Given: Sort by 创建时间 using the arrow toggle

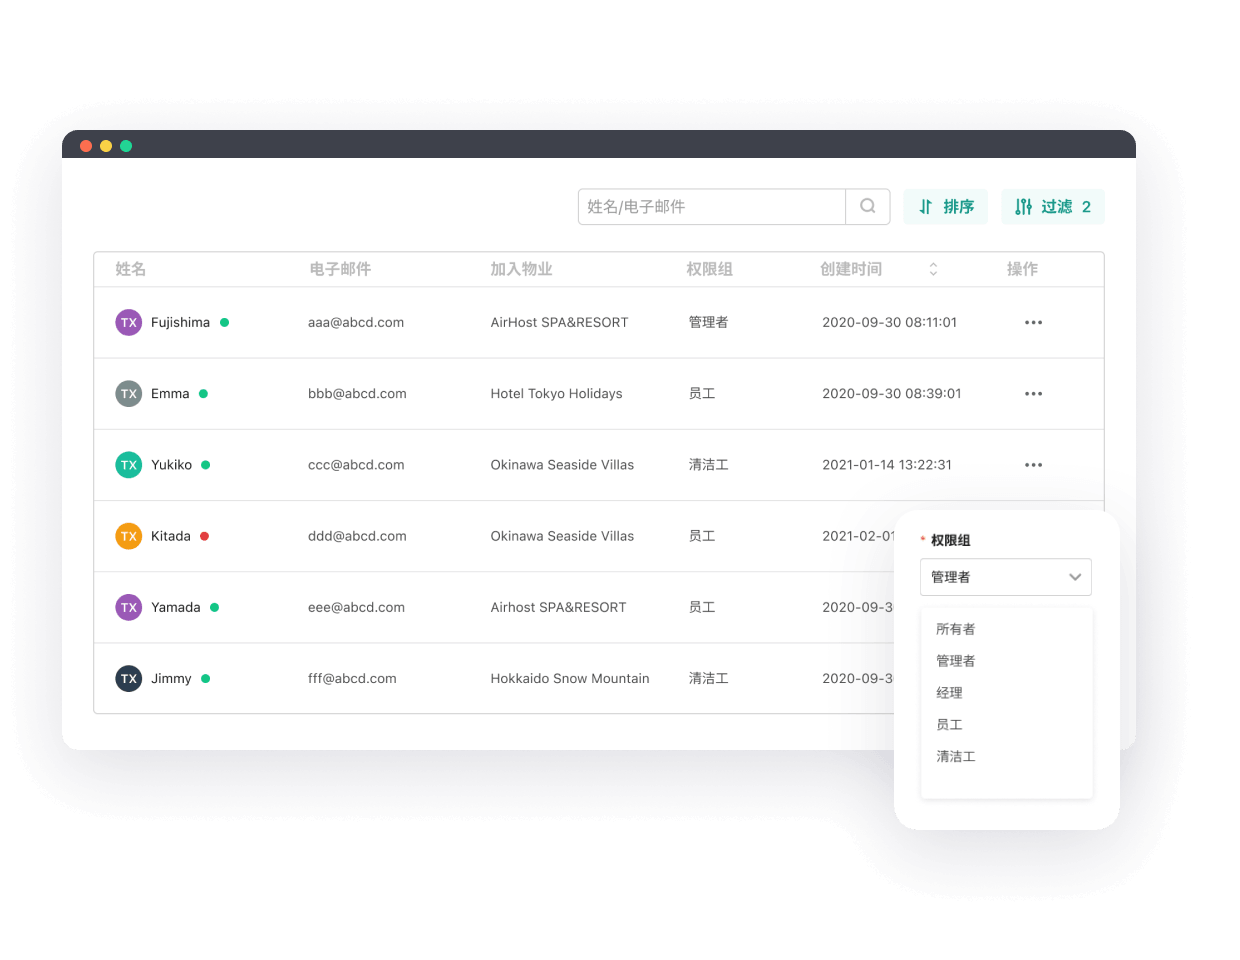Looking at the screenshot, I should coord(933,269).
